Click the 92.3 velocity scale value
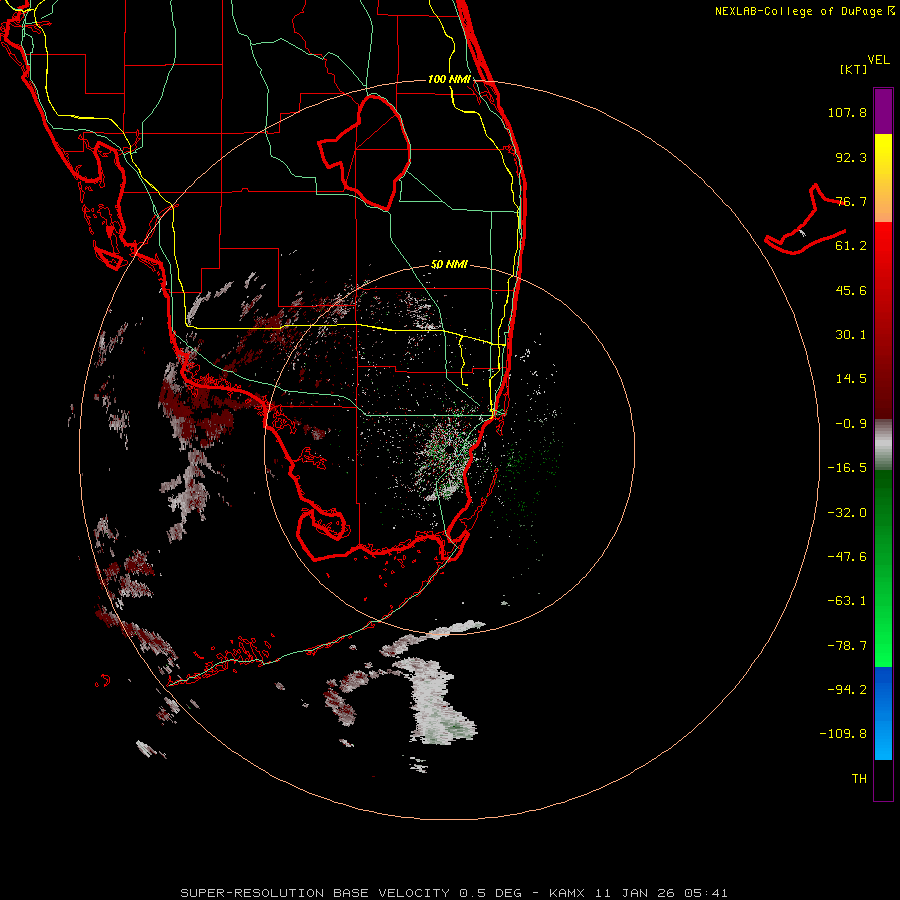Screen dimensions: 900x900 pos(851,157)
